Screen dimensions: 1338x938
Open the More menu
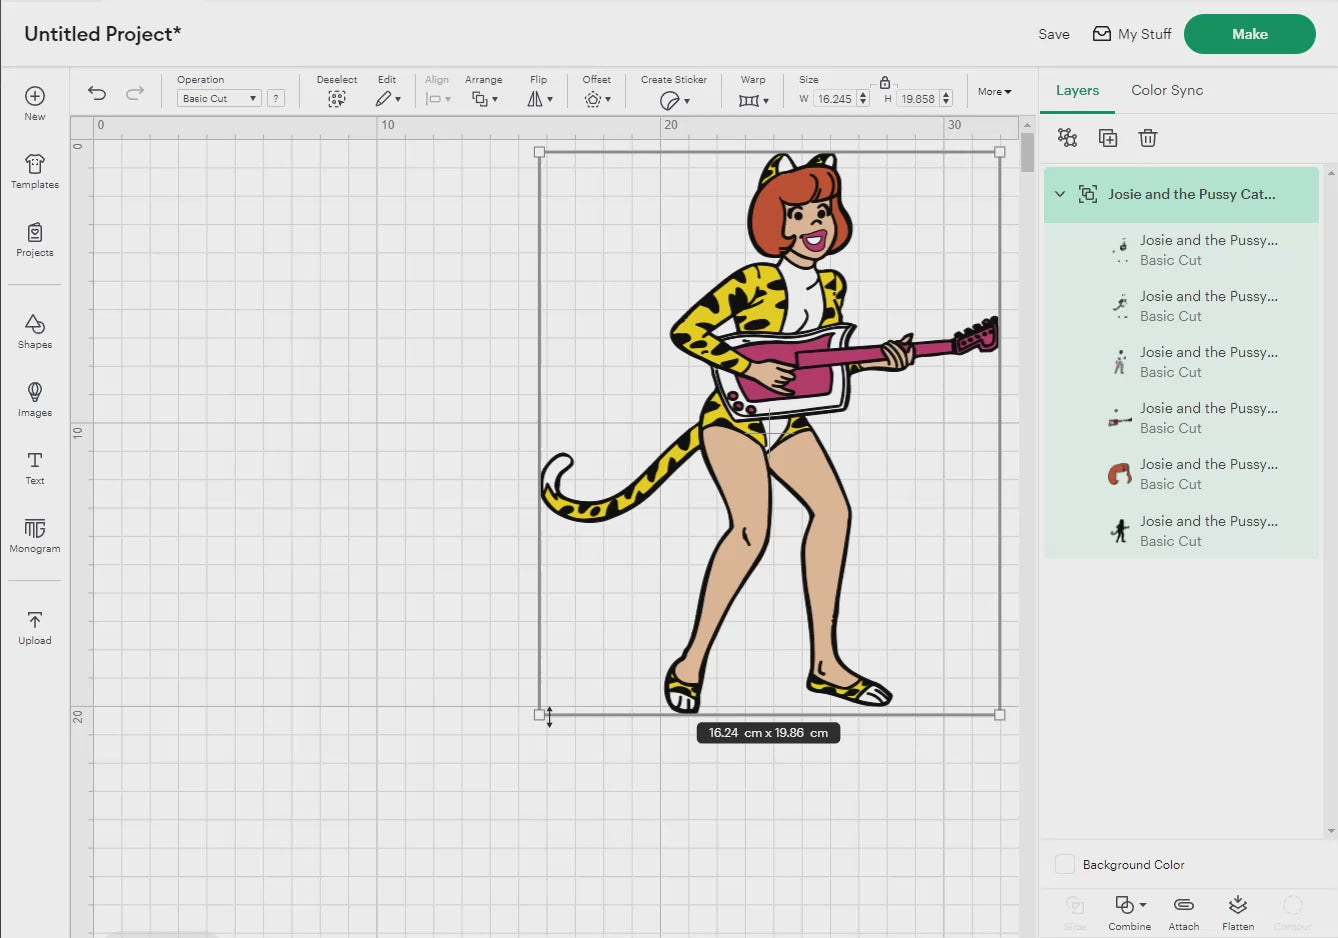pos(994,91)
